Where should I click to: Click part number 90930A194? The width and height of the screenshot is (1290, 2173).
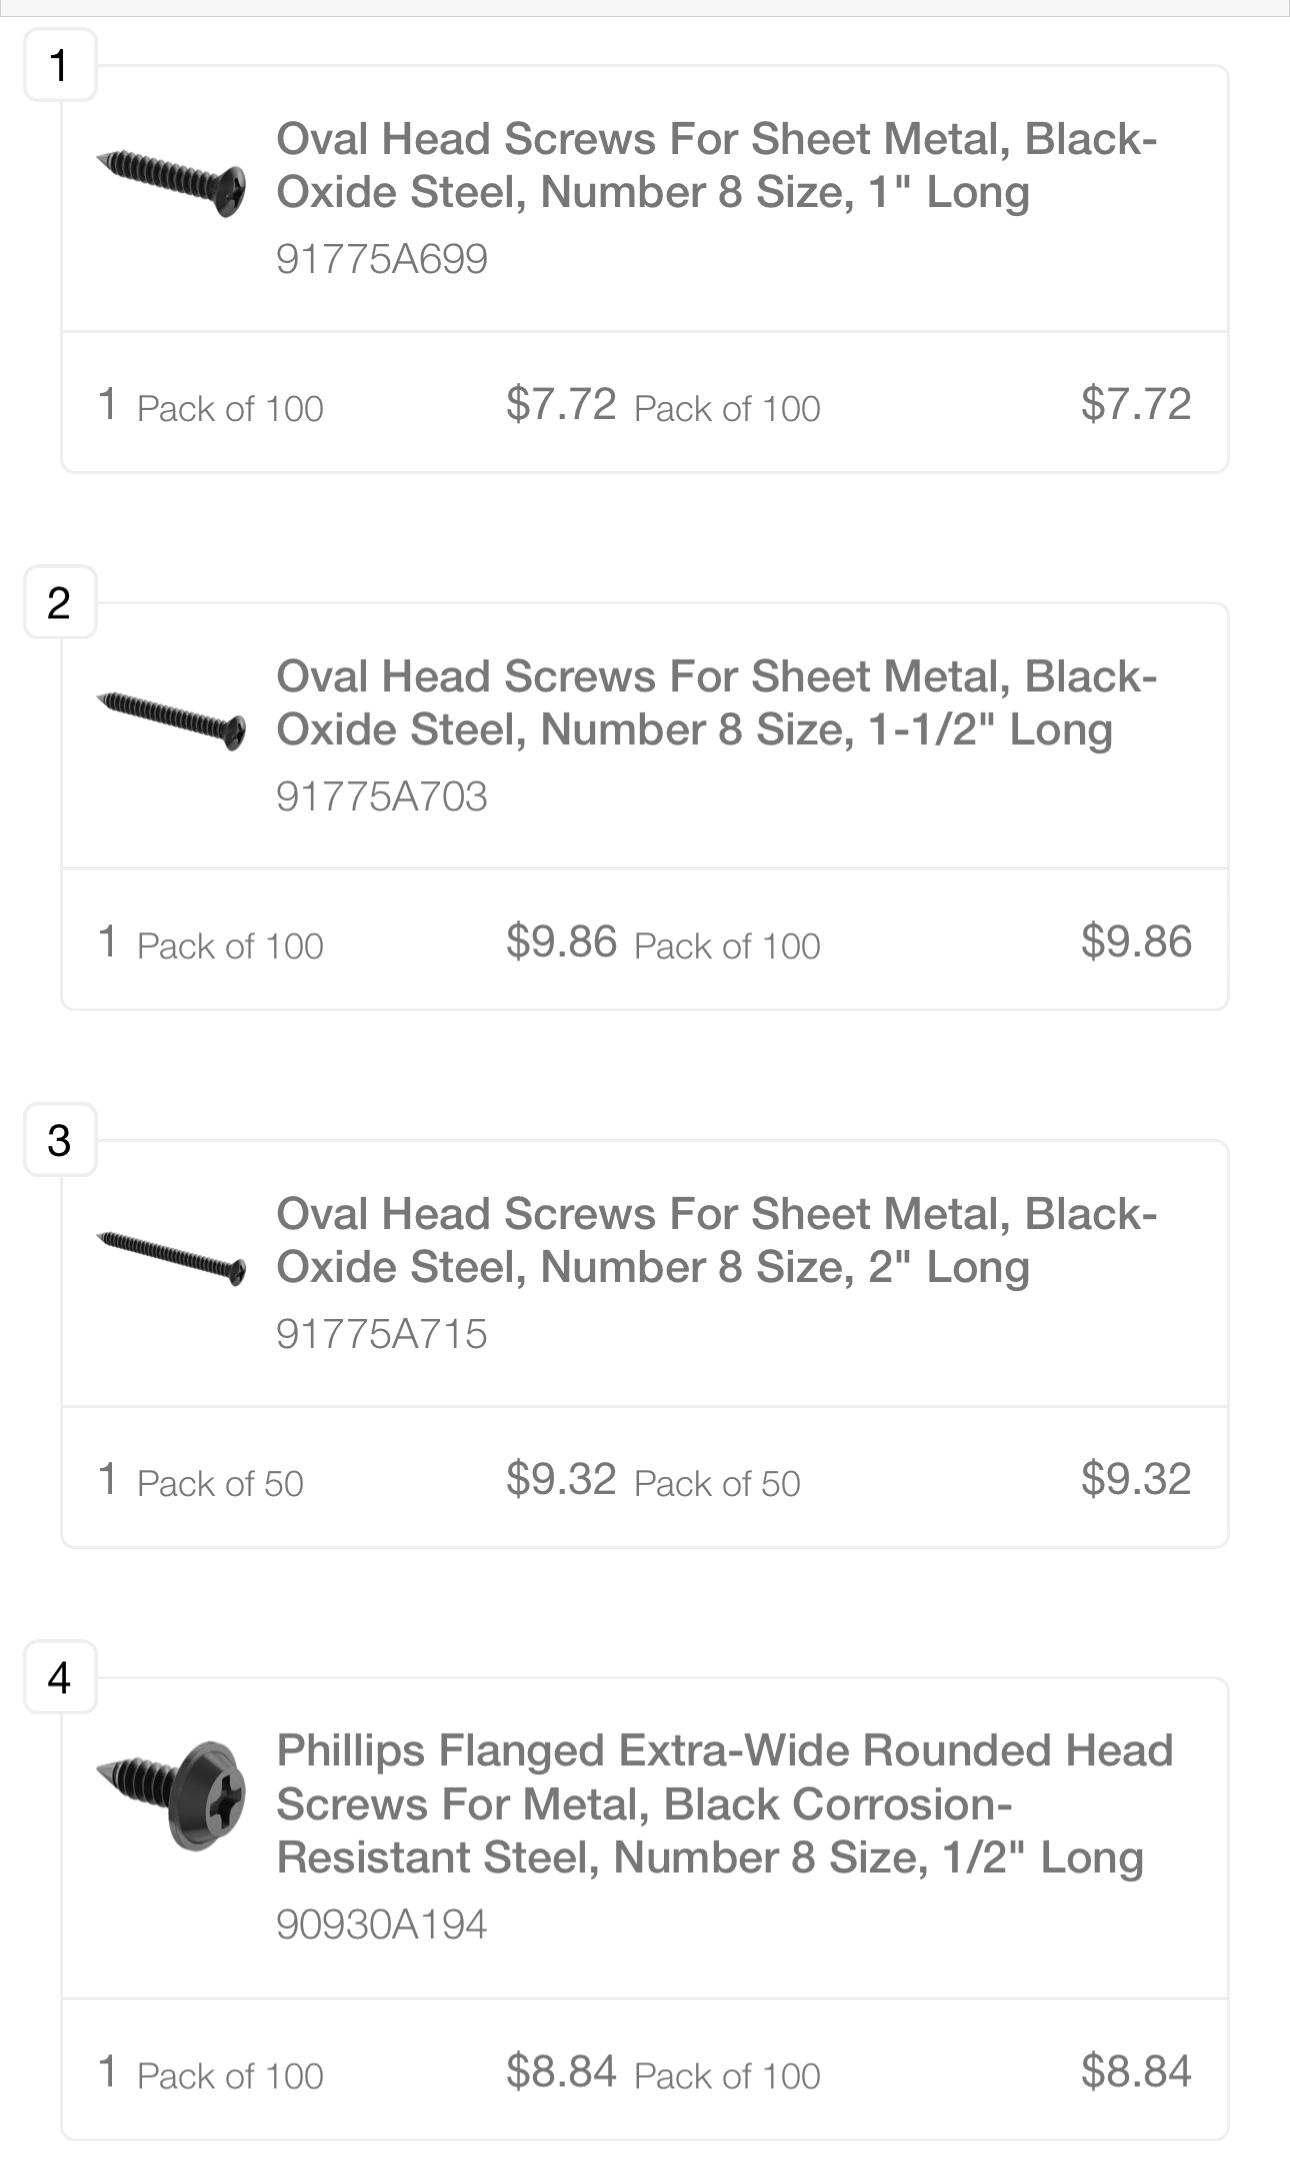pos(381,1925)
